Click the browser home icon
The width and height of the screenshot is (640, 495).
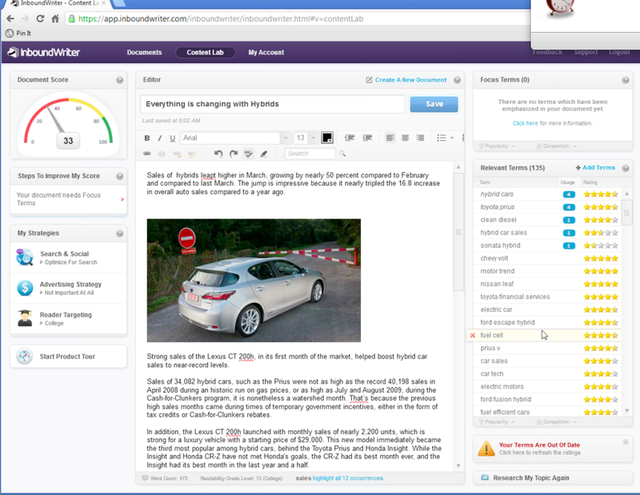coord(55,19)
